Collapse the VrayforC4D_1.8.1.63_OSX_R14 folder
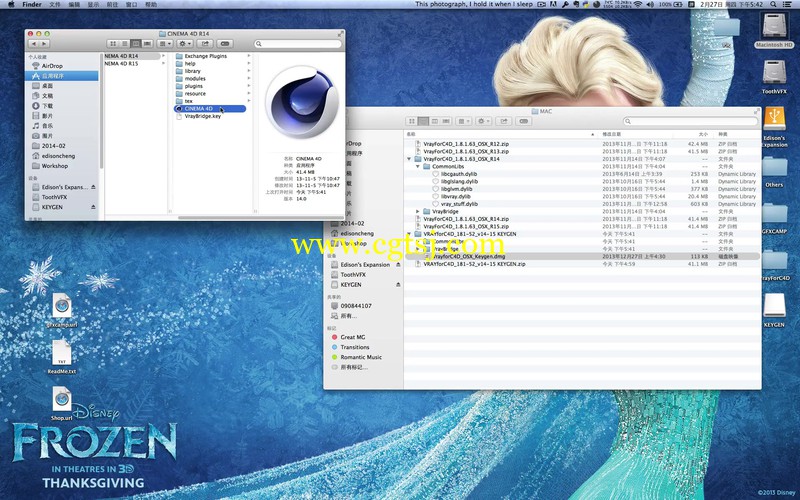The height and width of the screenshot is (500, 800). (409, 159)
